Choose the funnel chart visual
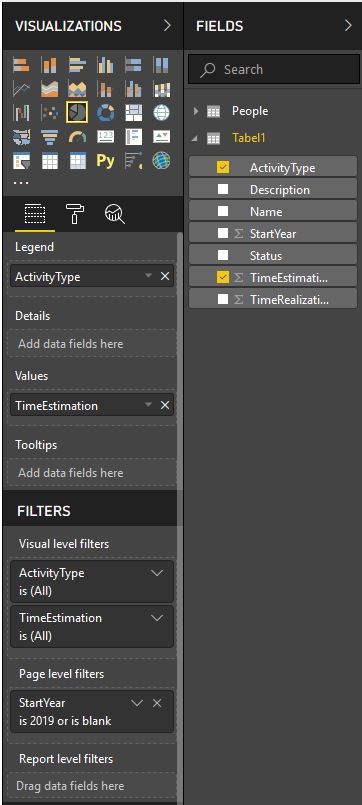Image resolution: width=362 pixels, height=805 pixels. tap(49, 137)
